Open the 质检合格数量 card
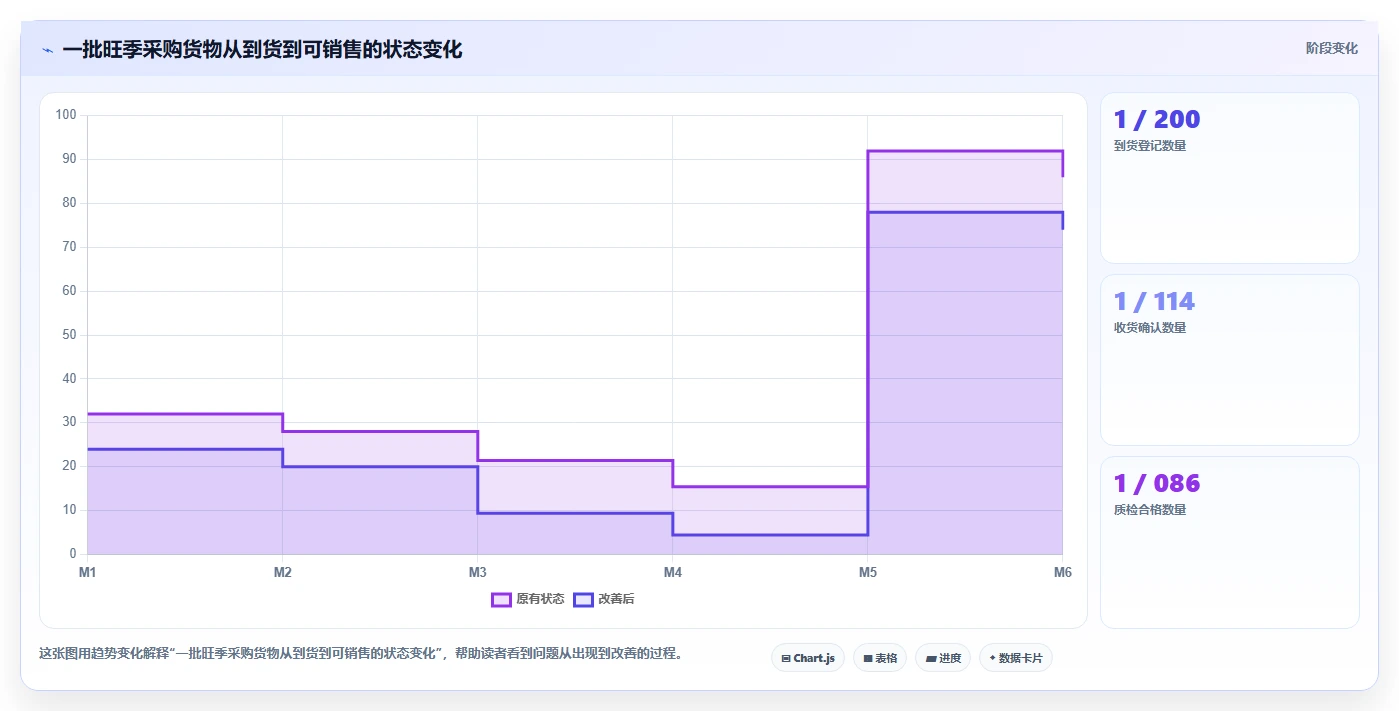 1230,542
